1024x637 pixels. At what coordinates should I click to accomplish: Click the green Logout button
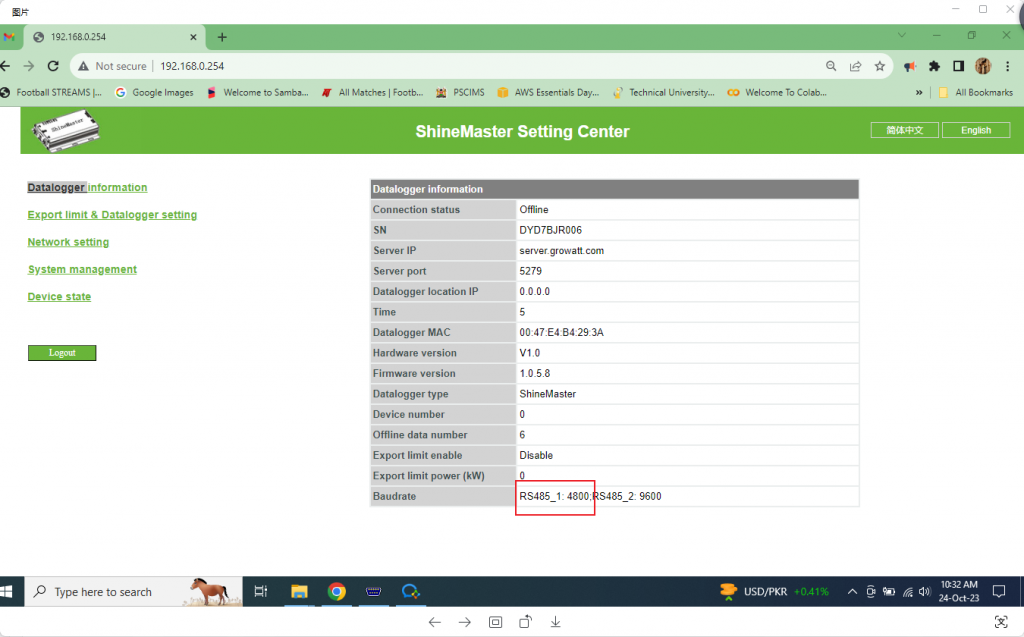(62, 353)
